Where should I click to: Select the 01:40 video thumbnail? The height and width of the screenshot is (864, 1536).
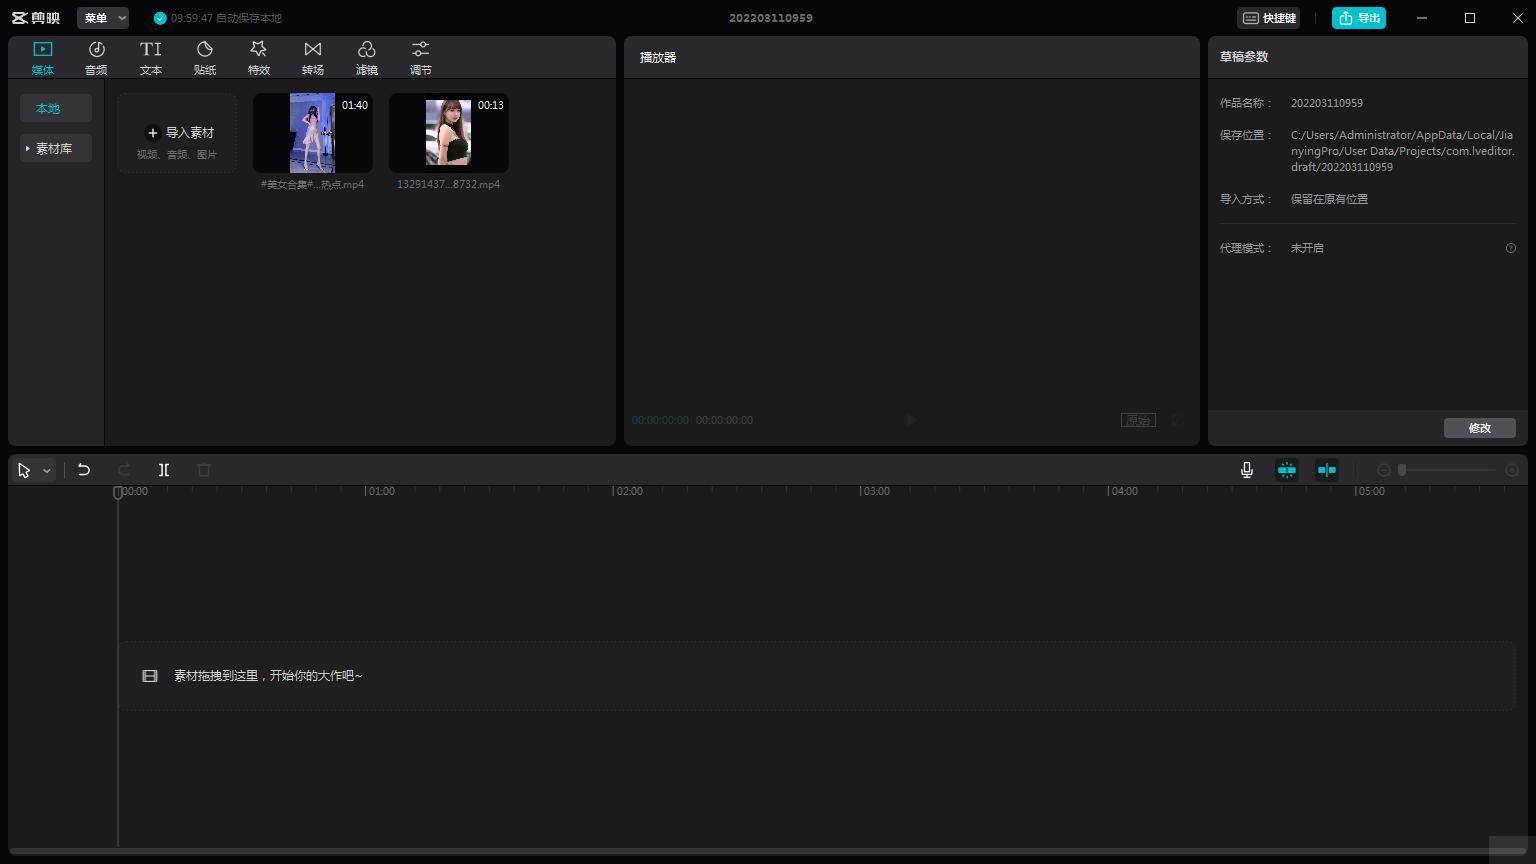pos(313,133)
